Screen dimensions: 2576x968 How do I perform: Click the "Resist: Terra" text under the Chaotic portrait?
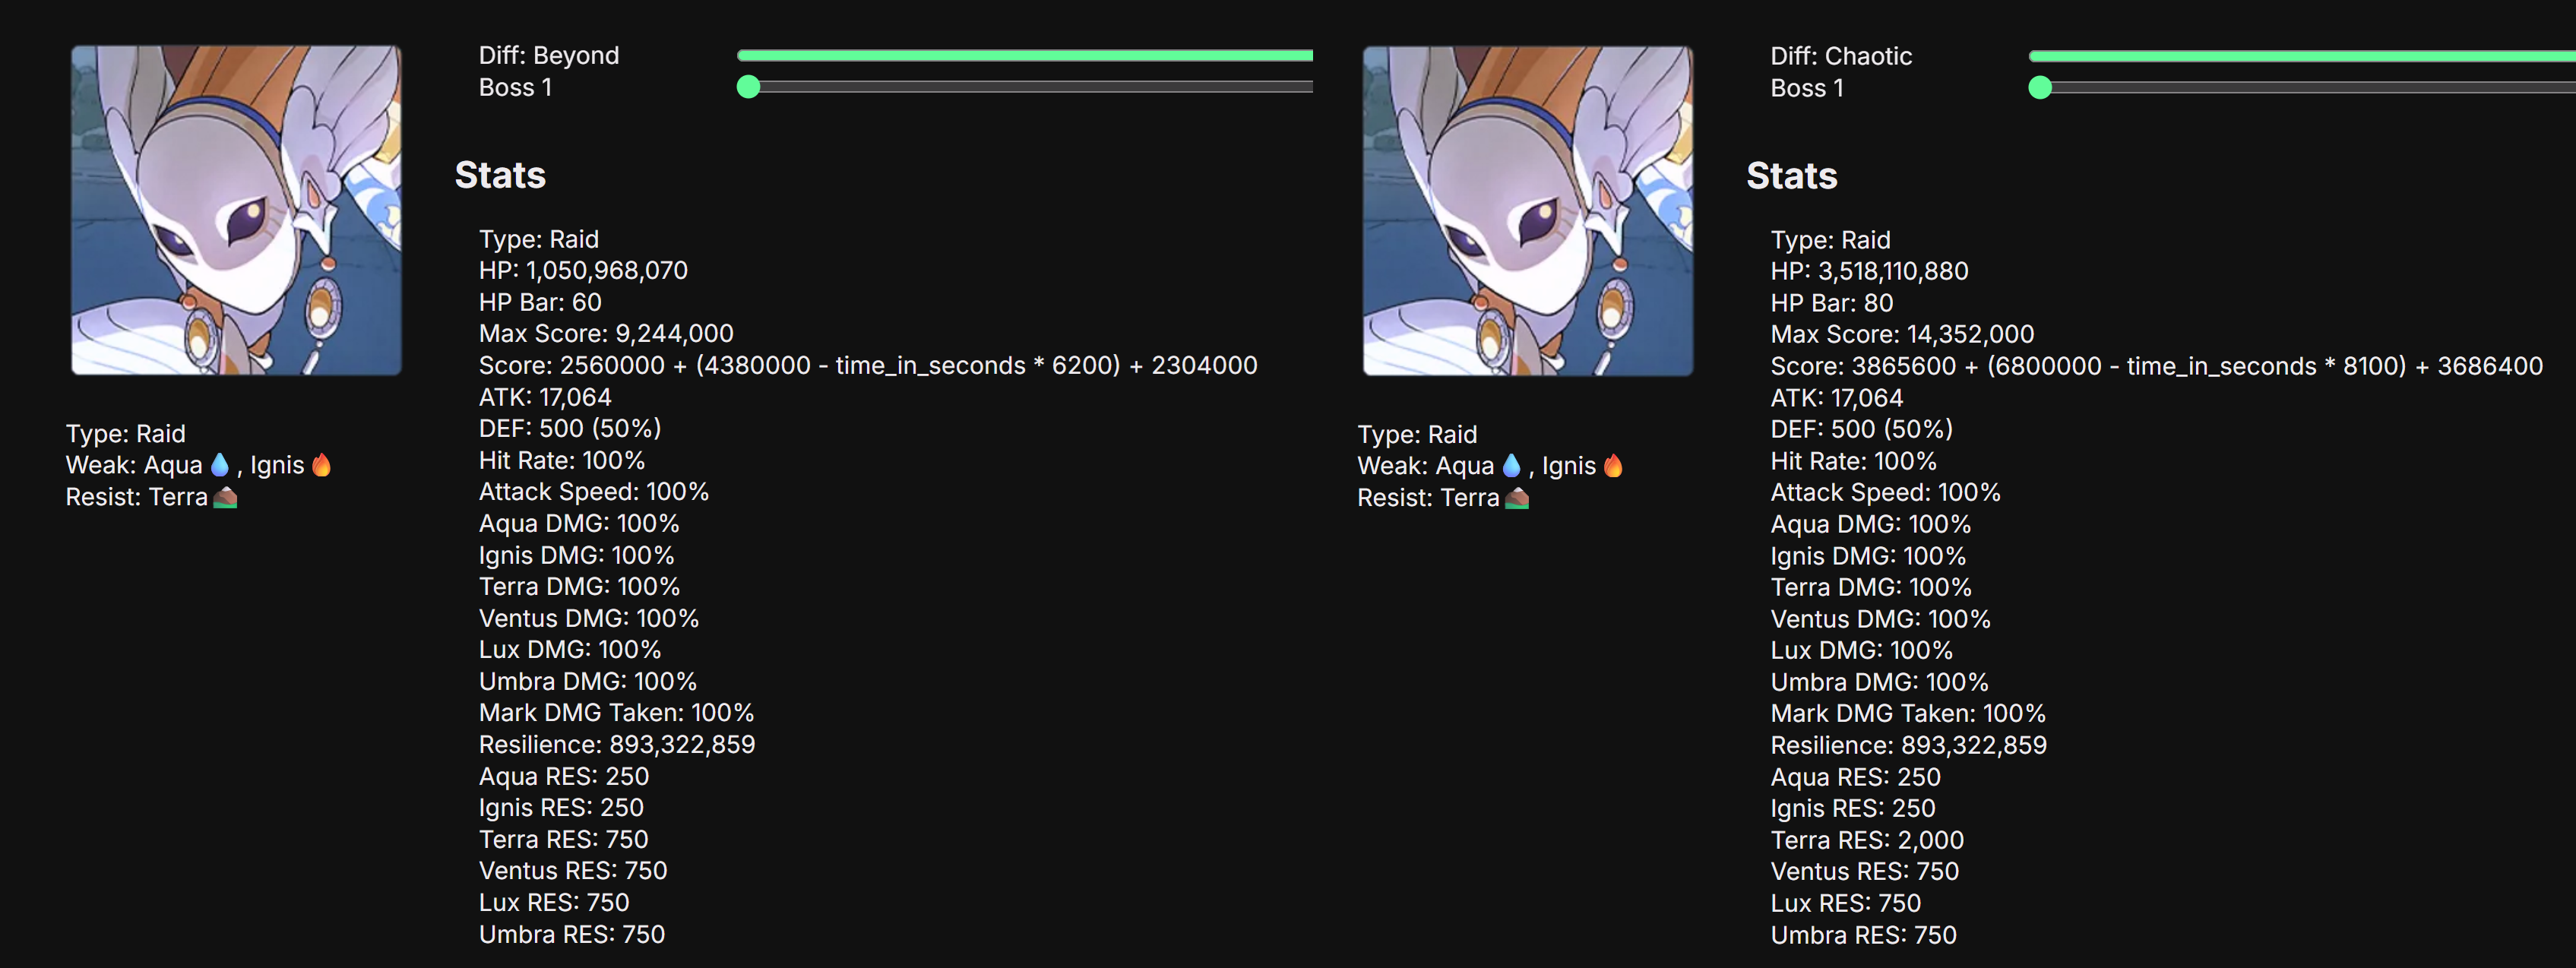click(x=1428, y=498)
